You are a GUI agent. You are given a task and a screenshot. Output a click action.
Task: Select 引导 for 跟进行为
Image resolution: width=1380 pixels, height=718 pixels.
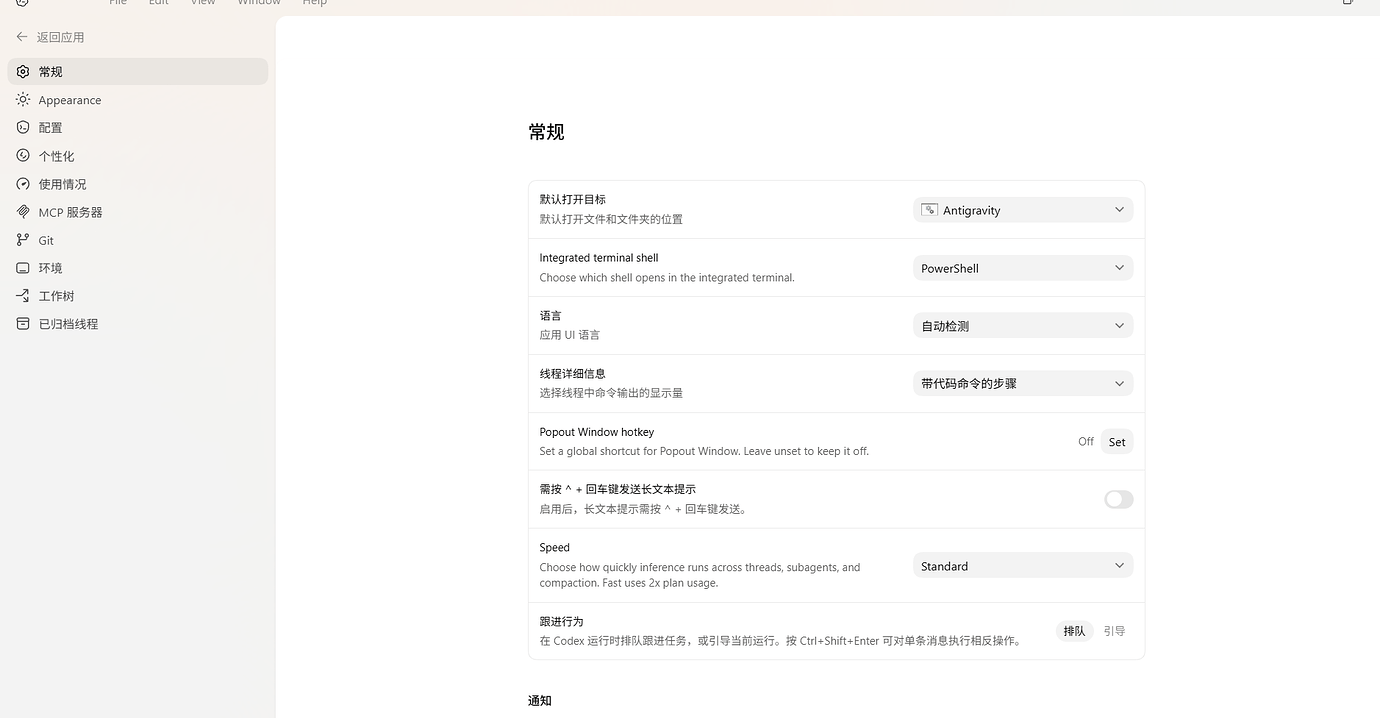pyautogui.click(x=1114, y=631)
